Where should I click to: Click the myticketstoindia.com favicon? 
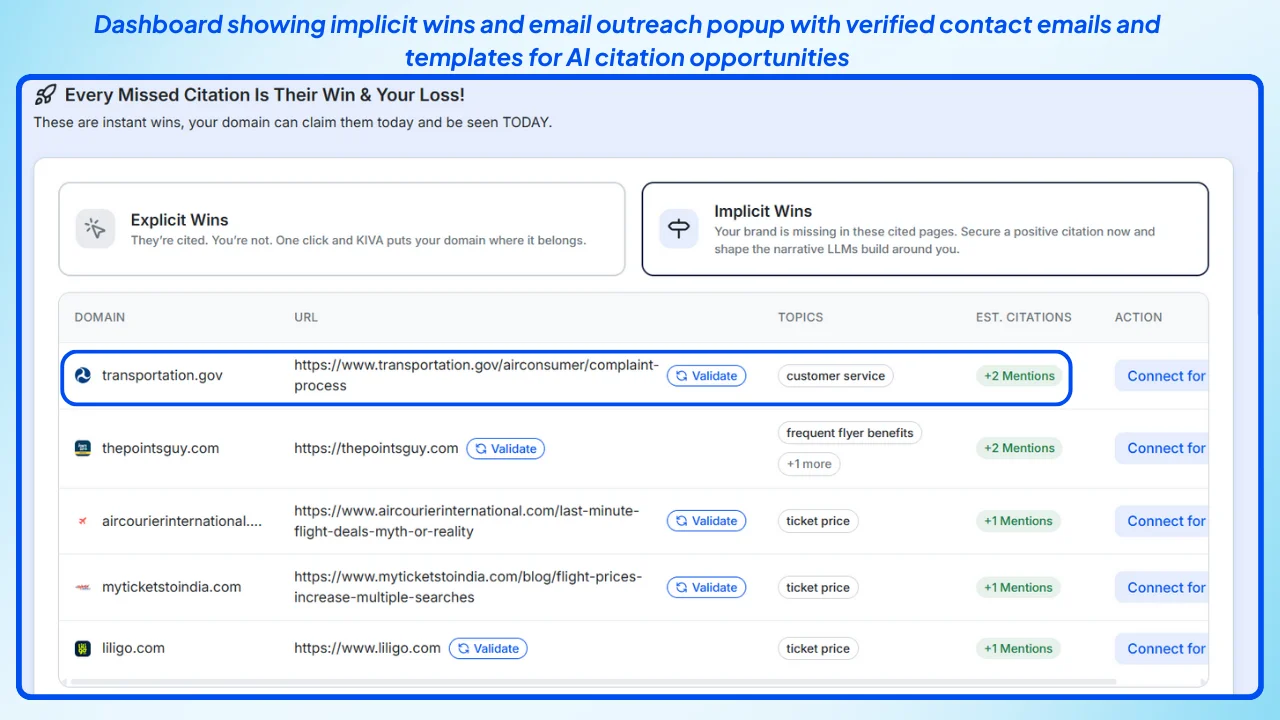pyautogui.click(x=83, y=587)
